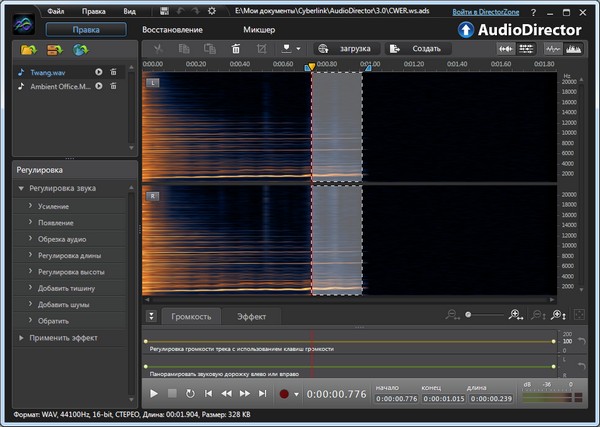Collapse the Регулировка звука section

pos(22,188)
